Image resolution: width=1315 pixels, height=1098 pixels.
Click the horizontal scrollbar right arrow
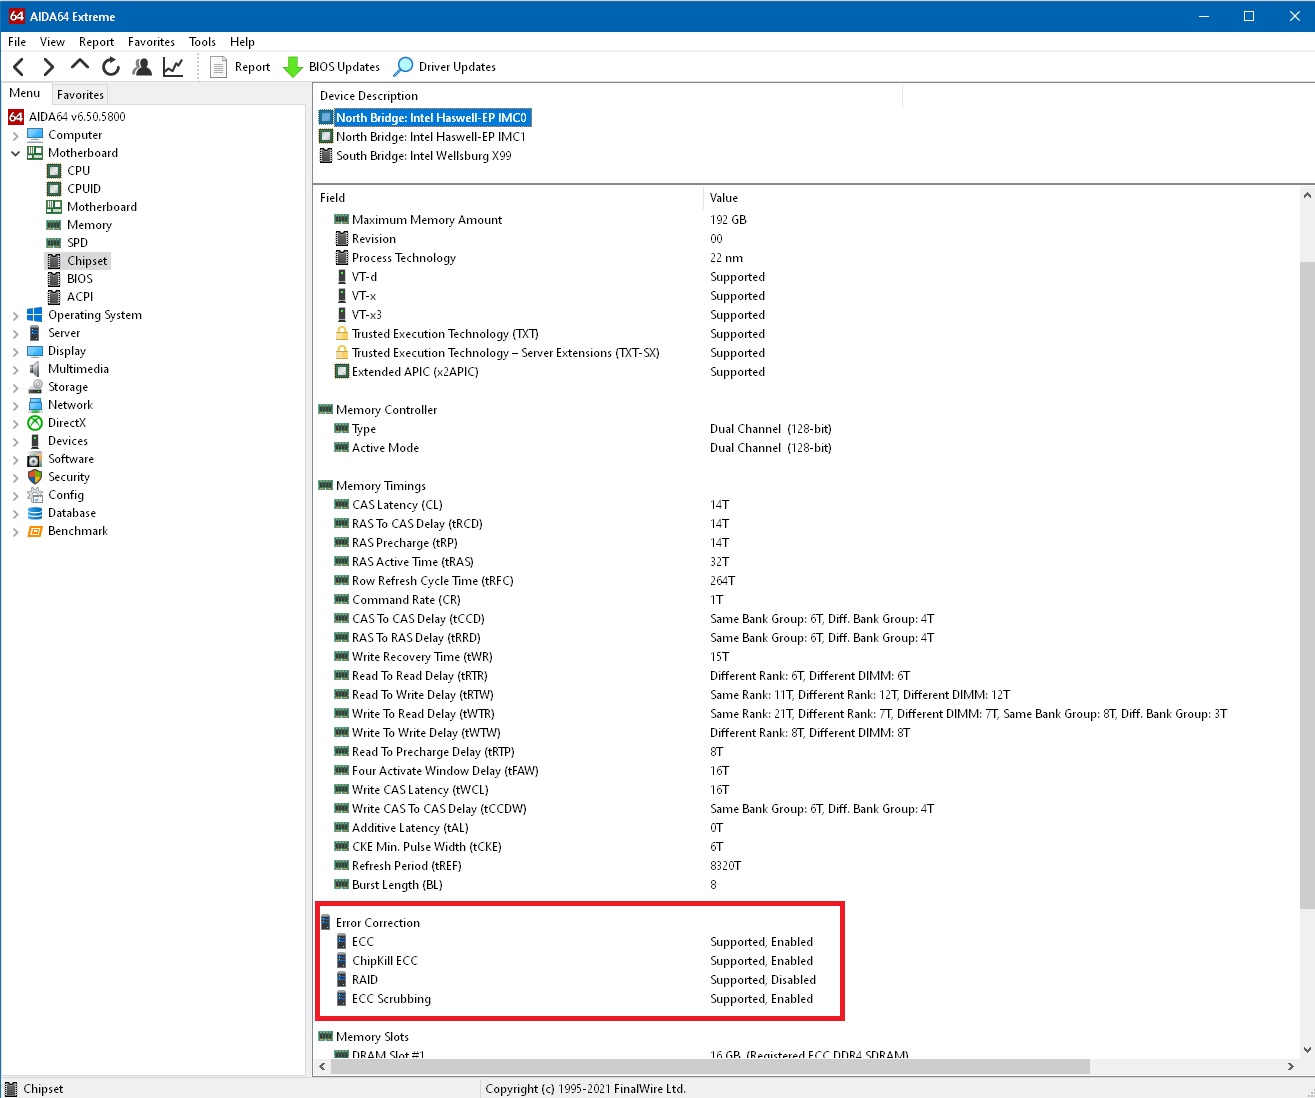(1291, 1066)
